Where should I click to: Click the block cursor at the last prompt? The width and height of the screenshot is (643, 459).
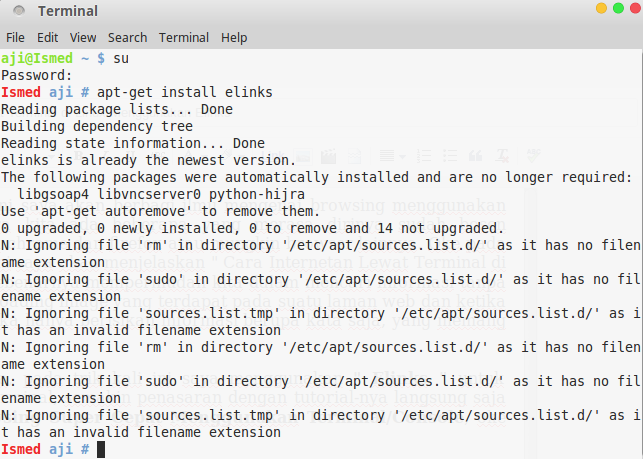click(101, 450)
